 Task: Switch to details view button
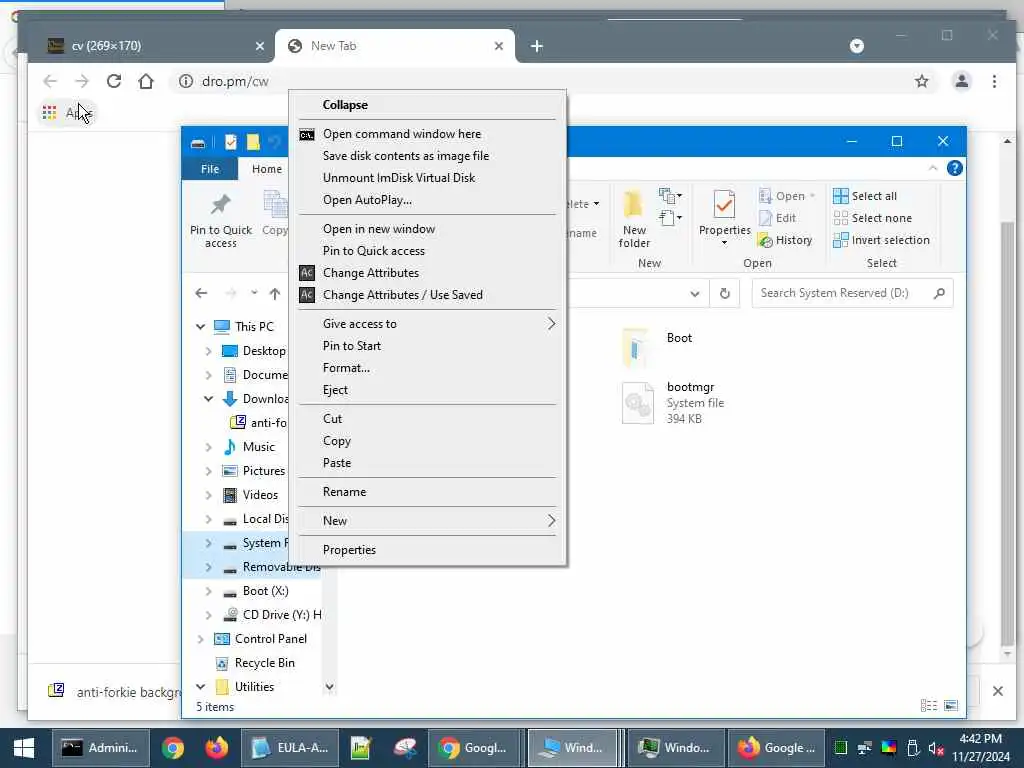pos(929,705)
